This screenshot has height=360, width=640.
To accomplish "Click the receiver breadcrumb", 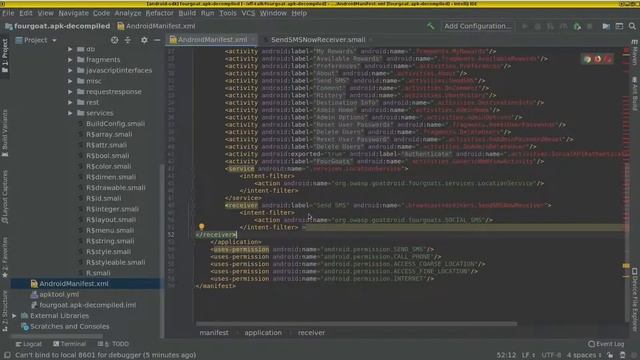I will pyautogui.click(x=311, y=333).
